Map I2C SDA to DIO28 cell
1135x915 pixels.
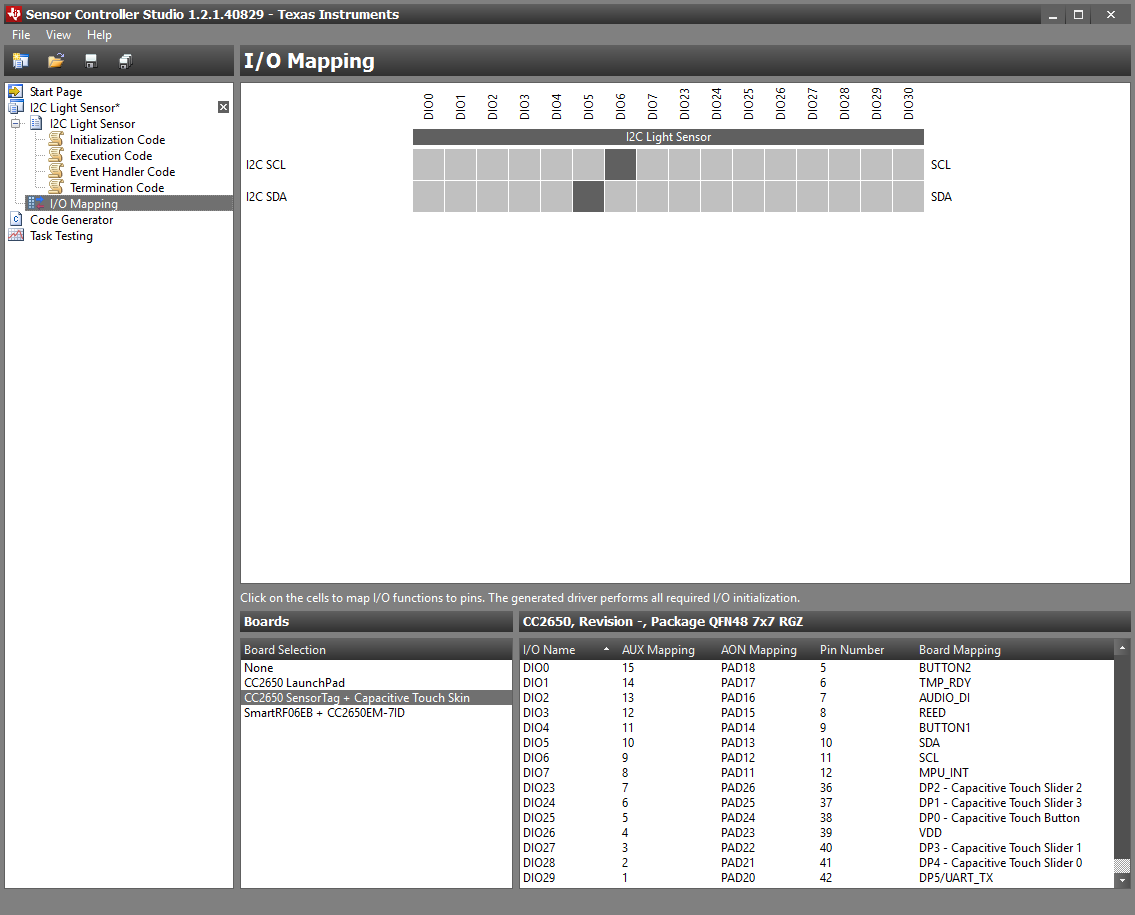coord(844,196)
